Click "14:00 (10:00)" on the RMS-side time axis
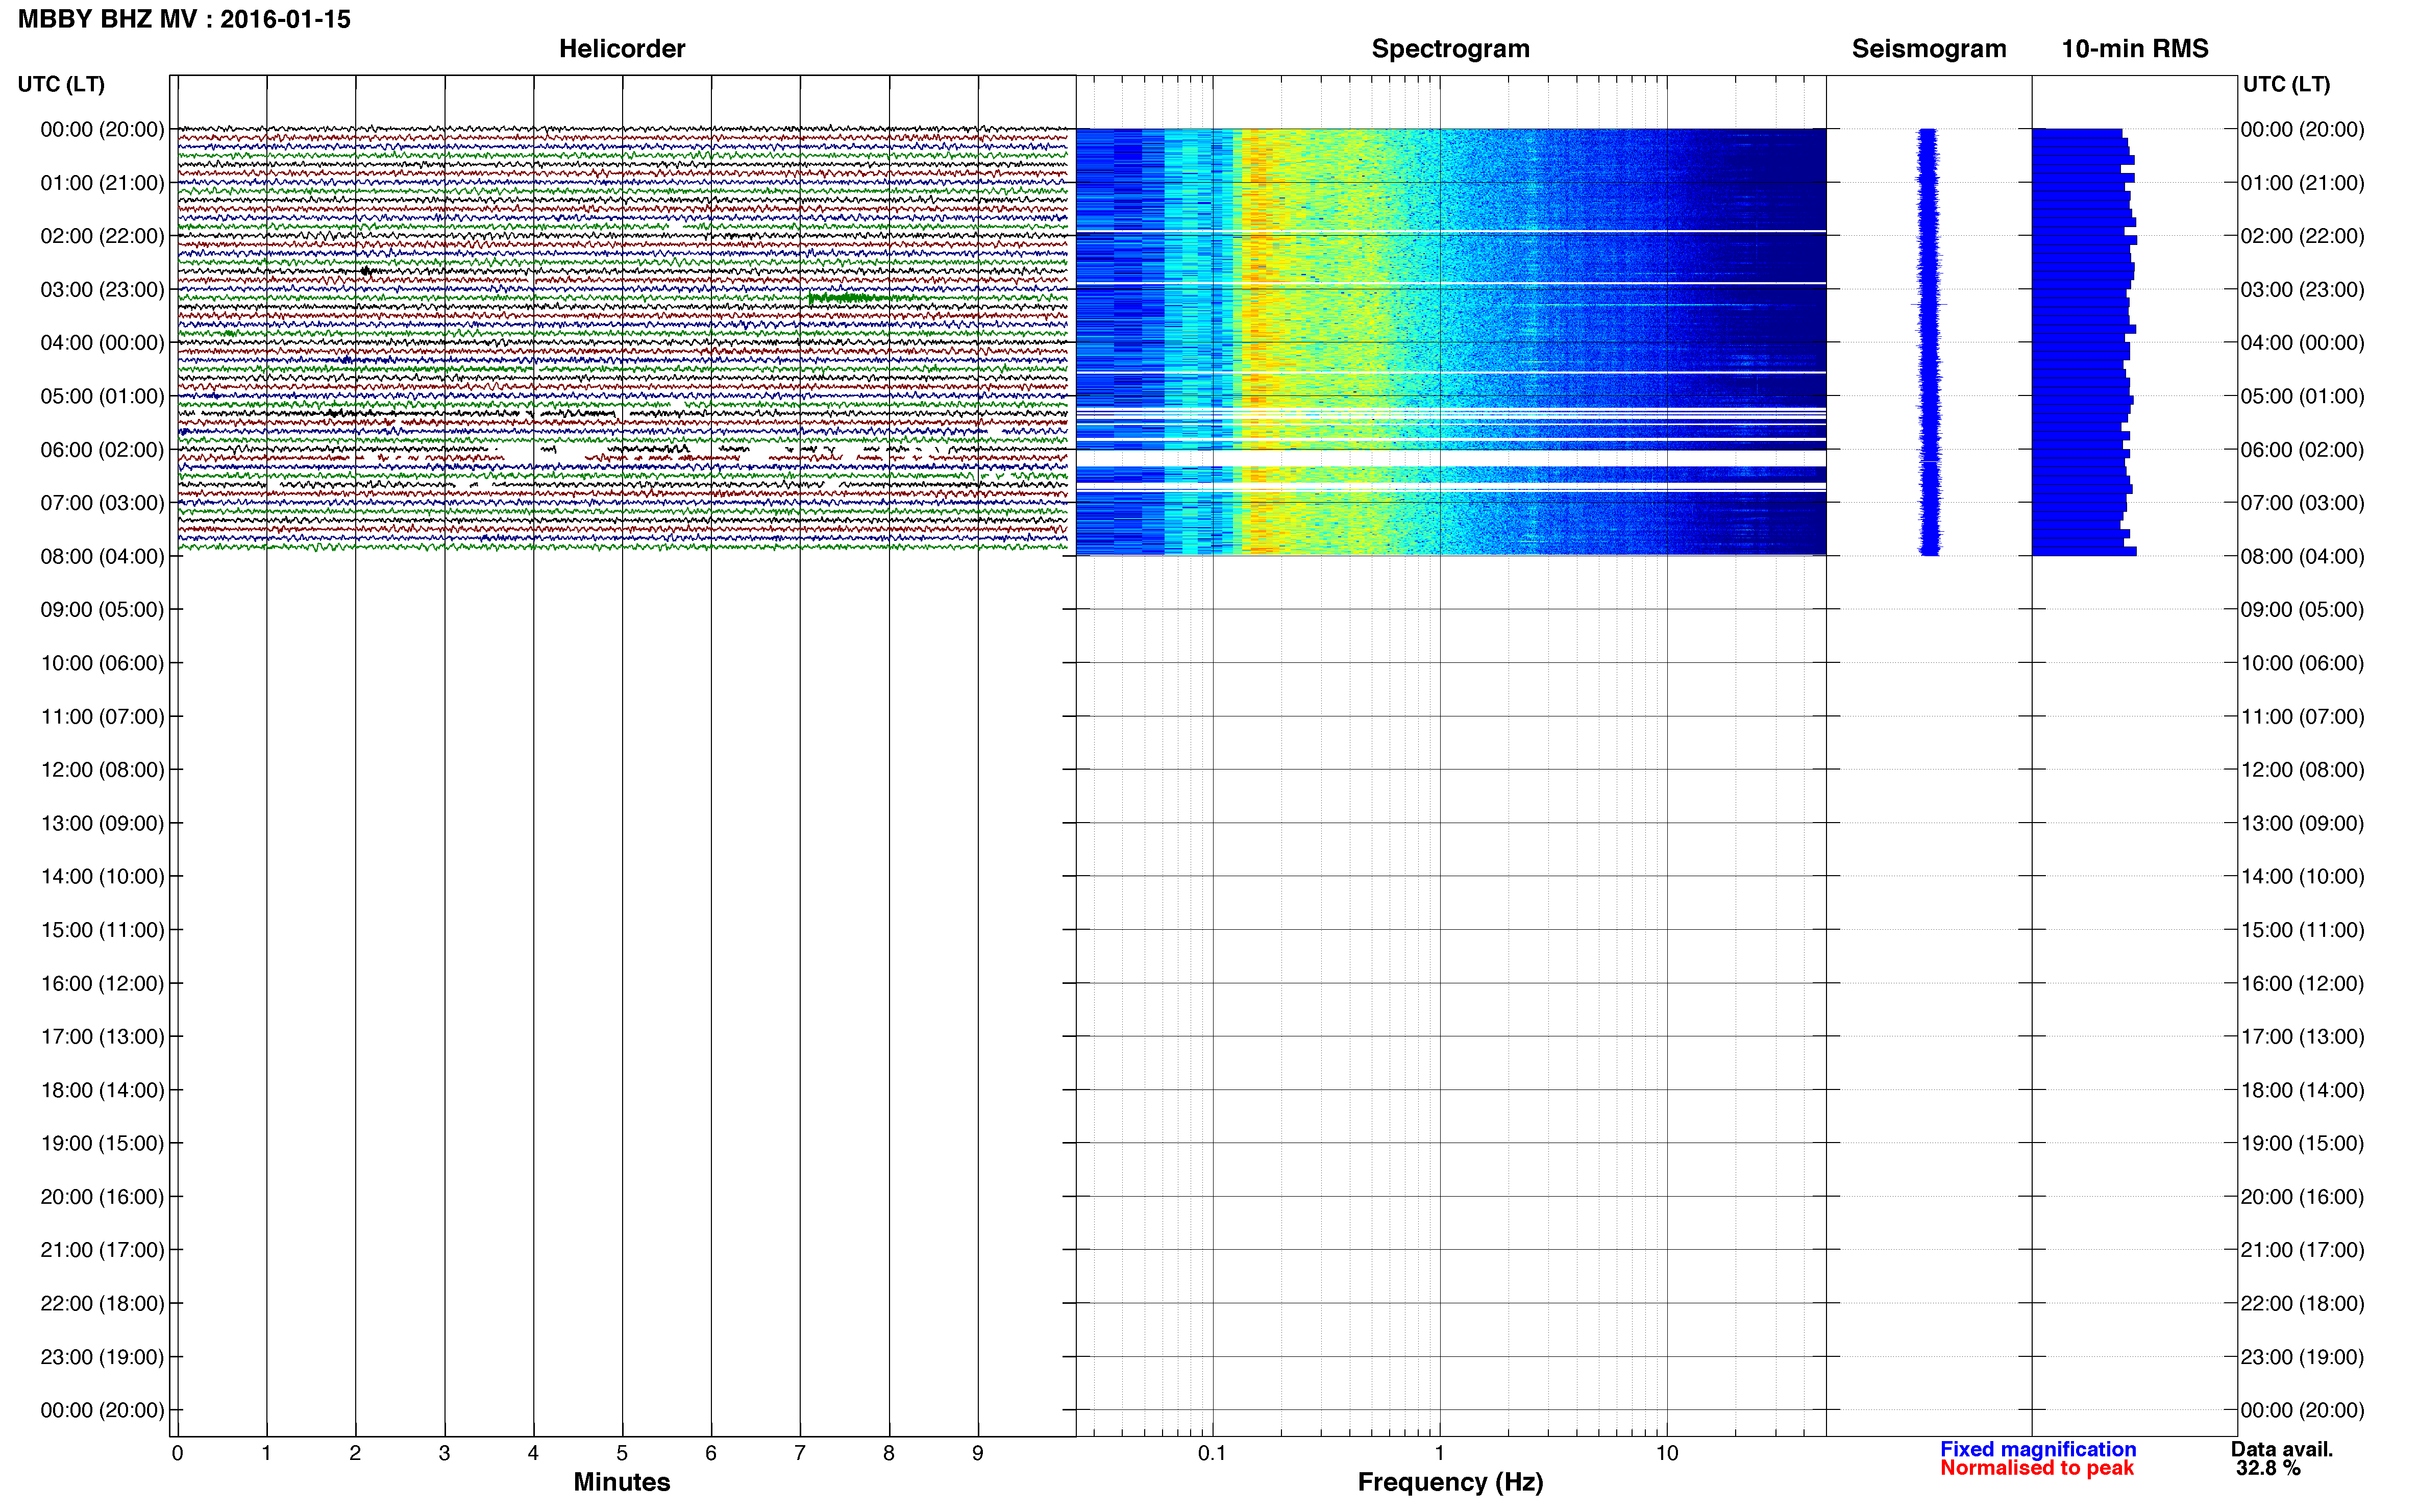Viewport: 2419px width, 1512px height. click(2302, 876)
